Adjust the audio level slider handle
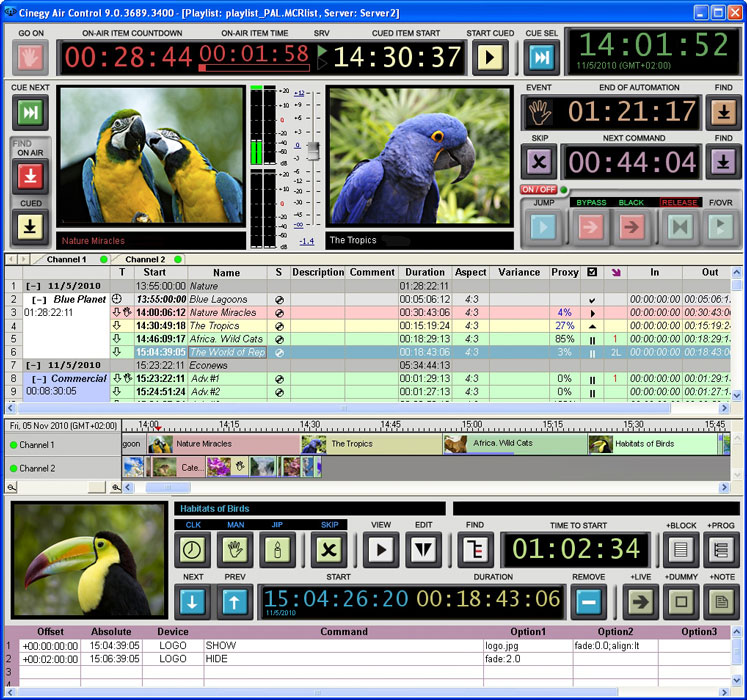Viewport: 747px width, 700px height. pyautogui.click(x=311, y=150)
